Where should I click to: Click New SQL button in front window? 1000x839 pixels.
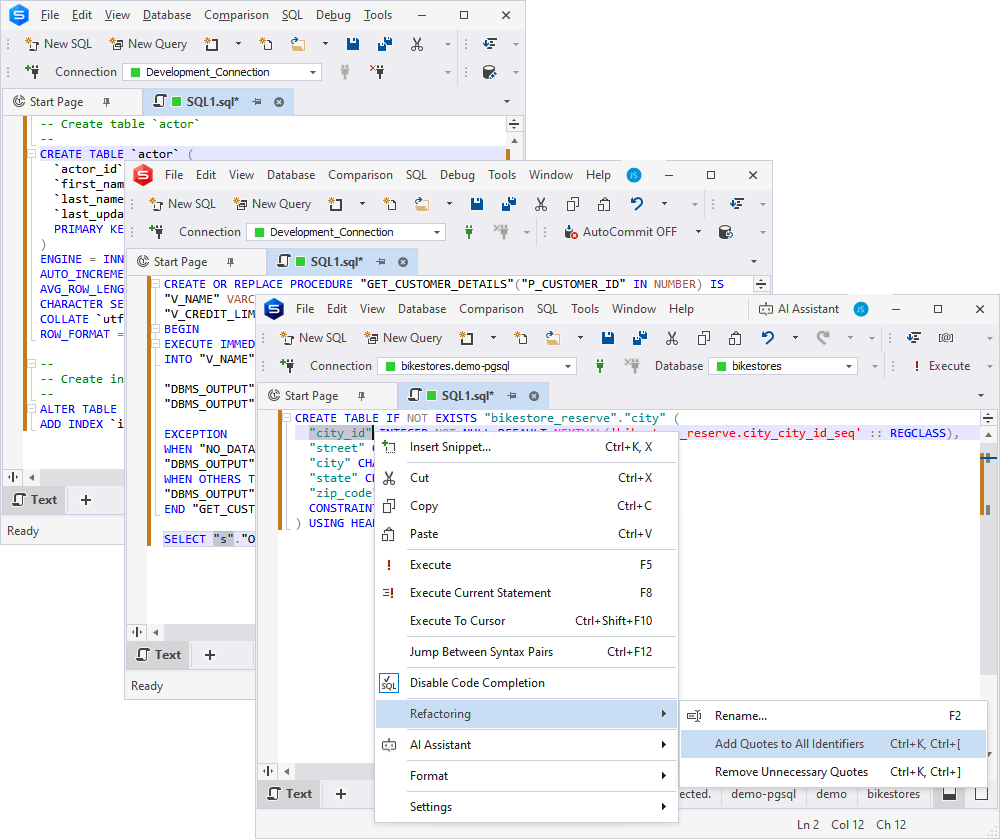314,338
